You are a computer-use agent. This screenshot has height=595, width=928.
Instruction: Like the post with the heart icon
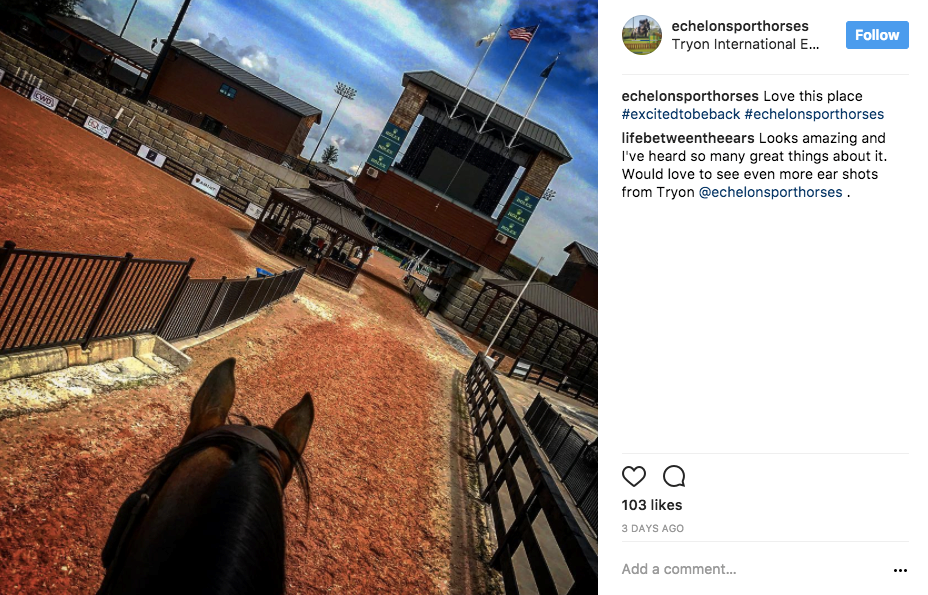pyautogui.click(x=633, y=476)
